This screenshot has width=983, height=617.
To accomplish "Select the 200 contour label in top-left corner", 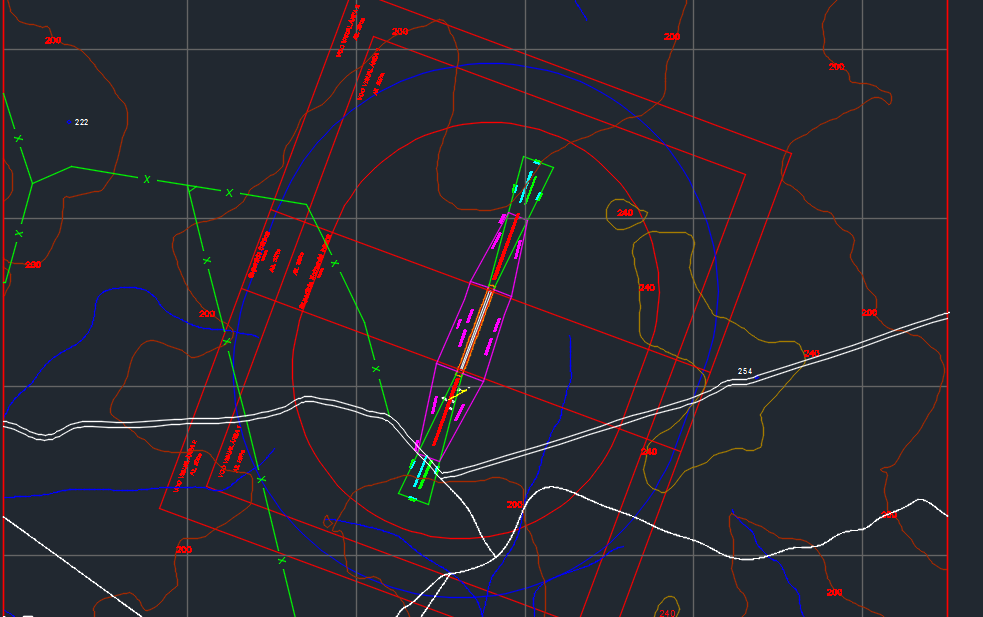I will click(53, 40).
